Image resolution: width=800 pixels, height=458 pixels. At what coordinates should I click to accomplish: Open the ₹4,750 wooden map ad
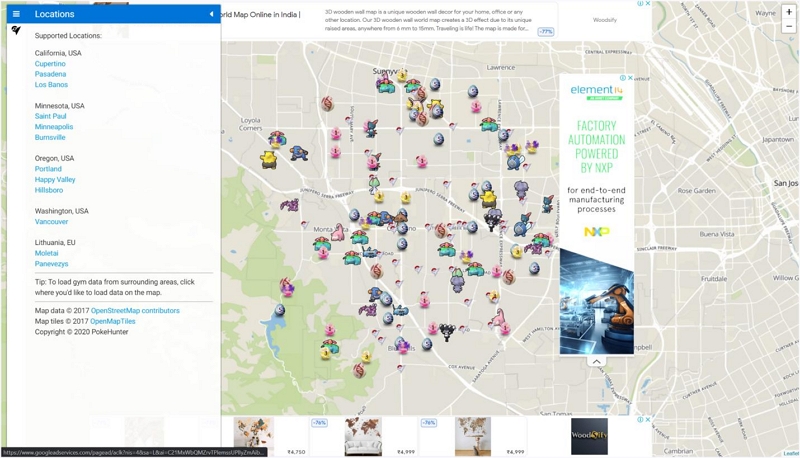(254, 436)
